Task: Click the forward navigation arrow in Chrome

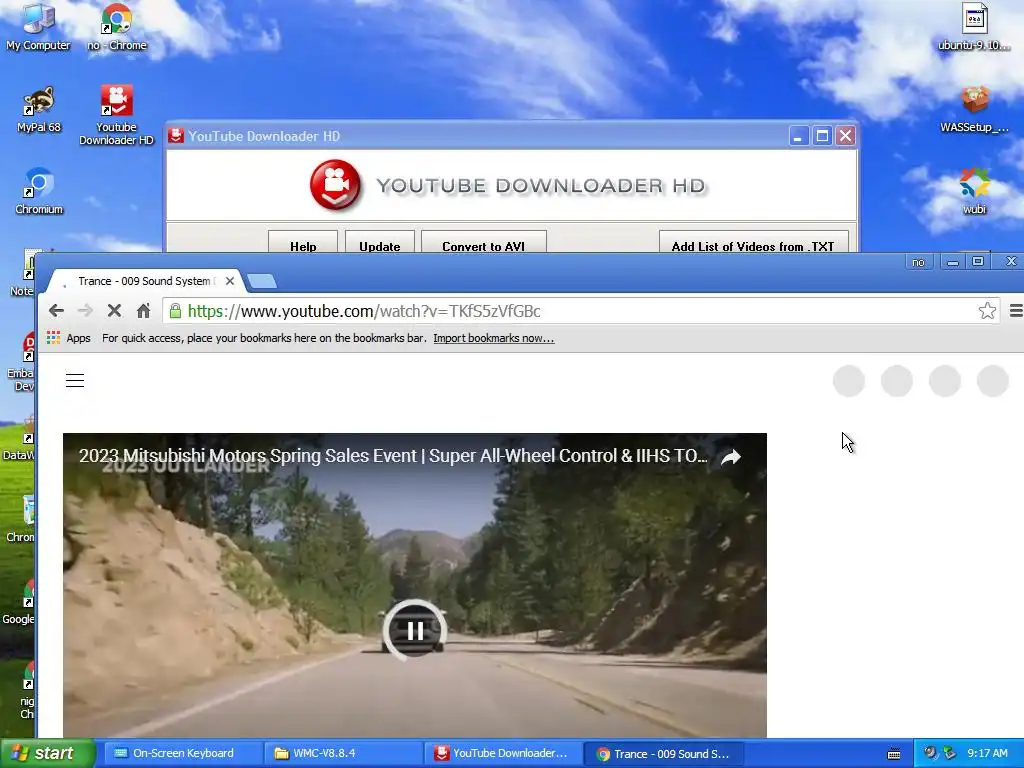Action: [86, 311]
